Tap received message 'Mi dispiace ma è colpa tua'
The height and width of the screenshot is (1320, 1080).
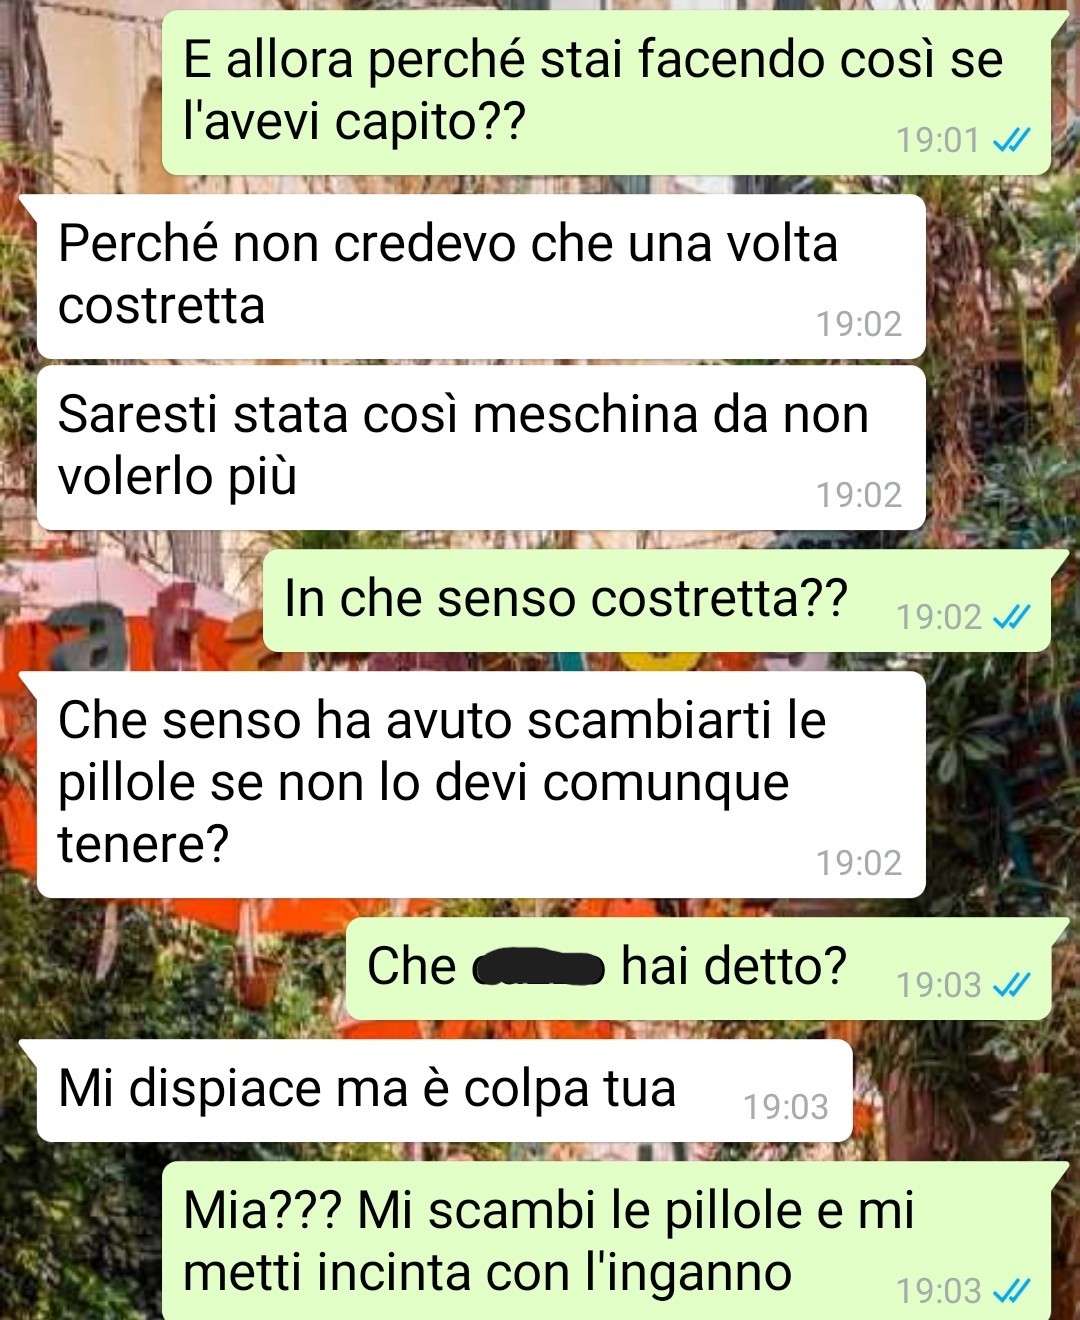[445, 1090]
